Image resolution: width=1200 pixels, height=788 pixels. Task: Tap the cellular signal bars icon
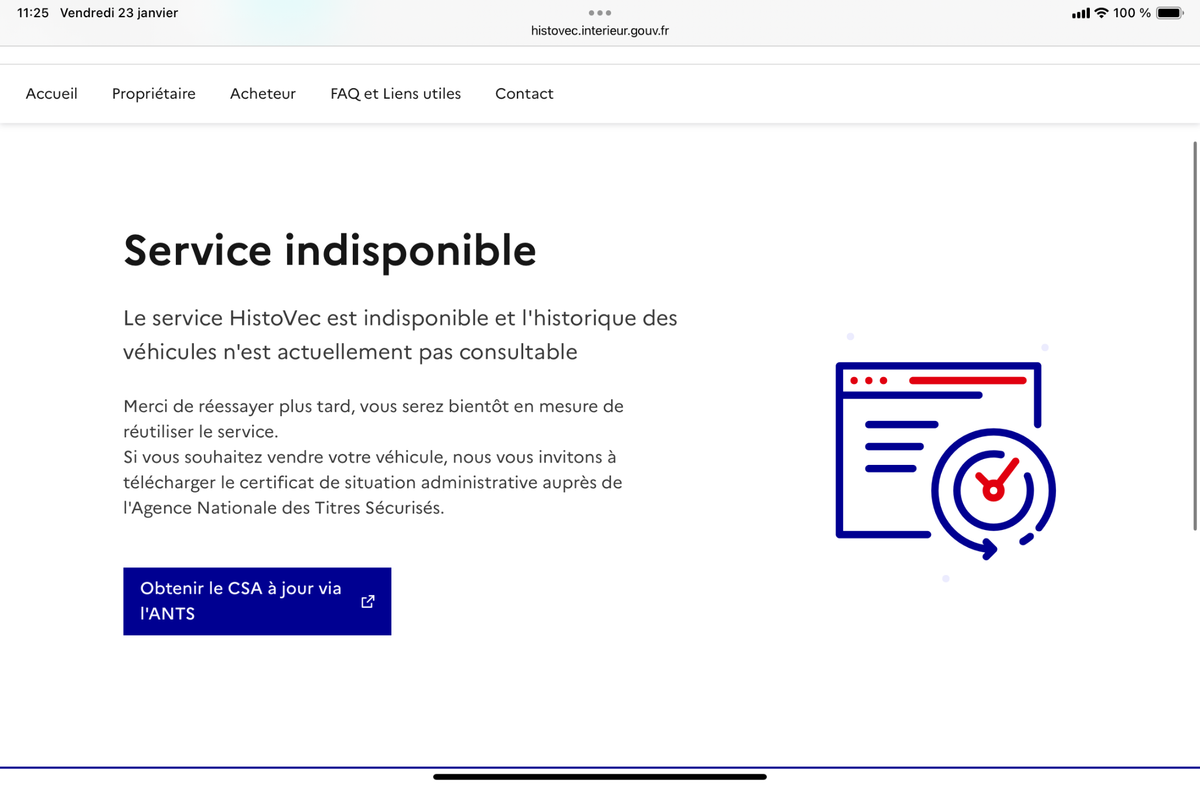1080,14
